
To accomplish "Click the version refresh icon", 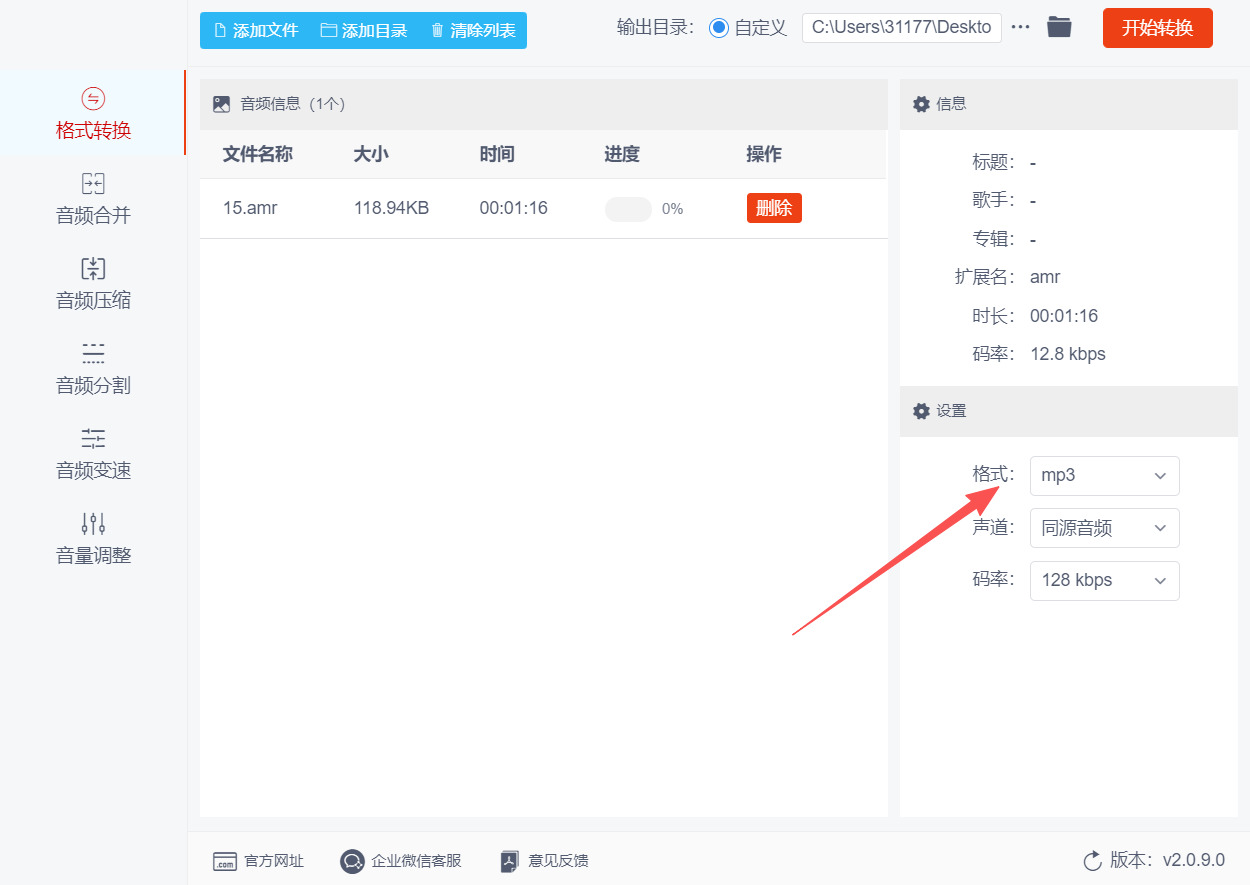I will click(x=1093, y=861).
